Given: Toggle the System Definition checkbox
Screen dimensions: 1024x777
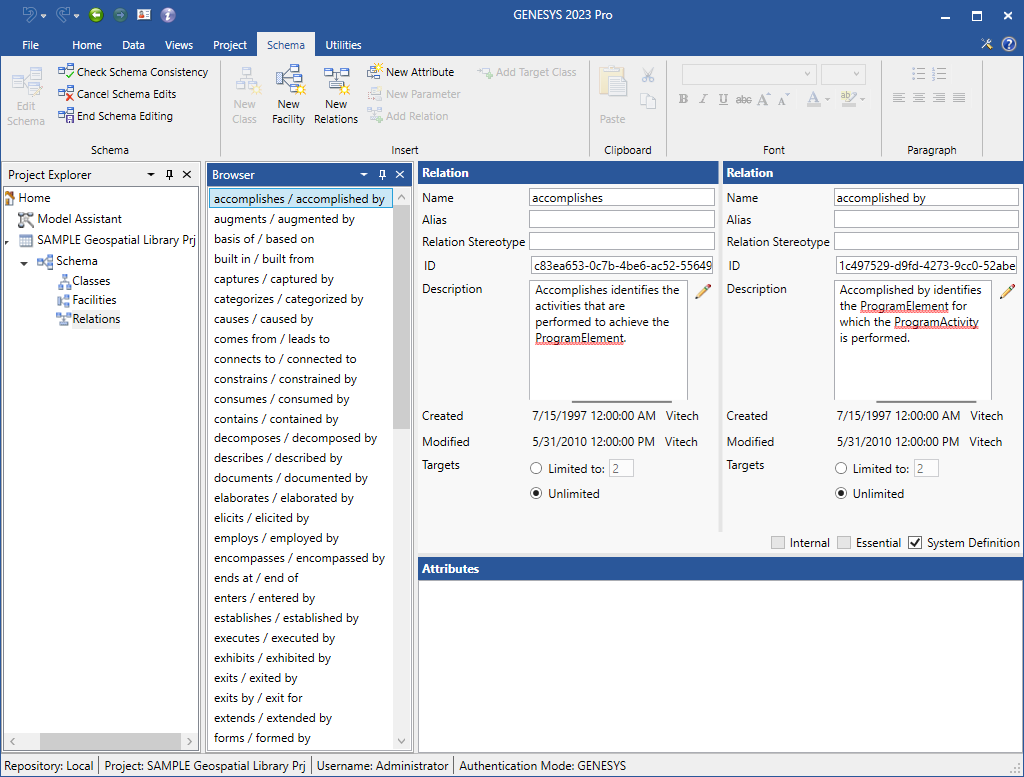Looking at the screenshot, I should 915,543.
